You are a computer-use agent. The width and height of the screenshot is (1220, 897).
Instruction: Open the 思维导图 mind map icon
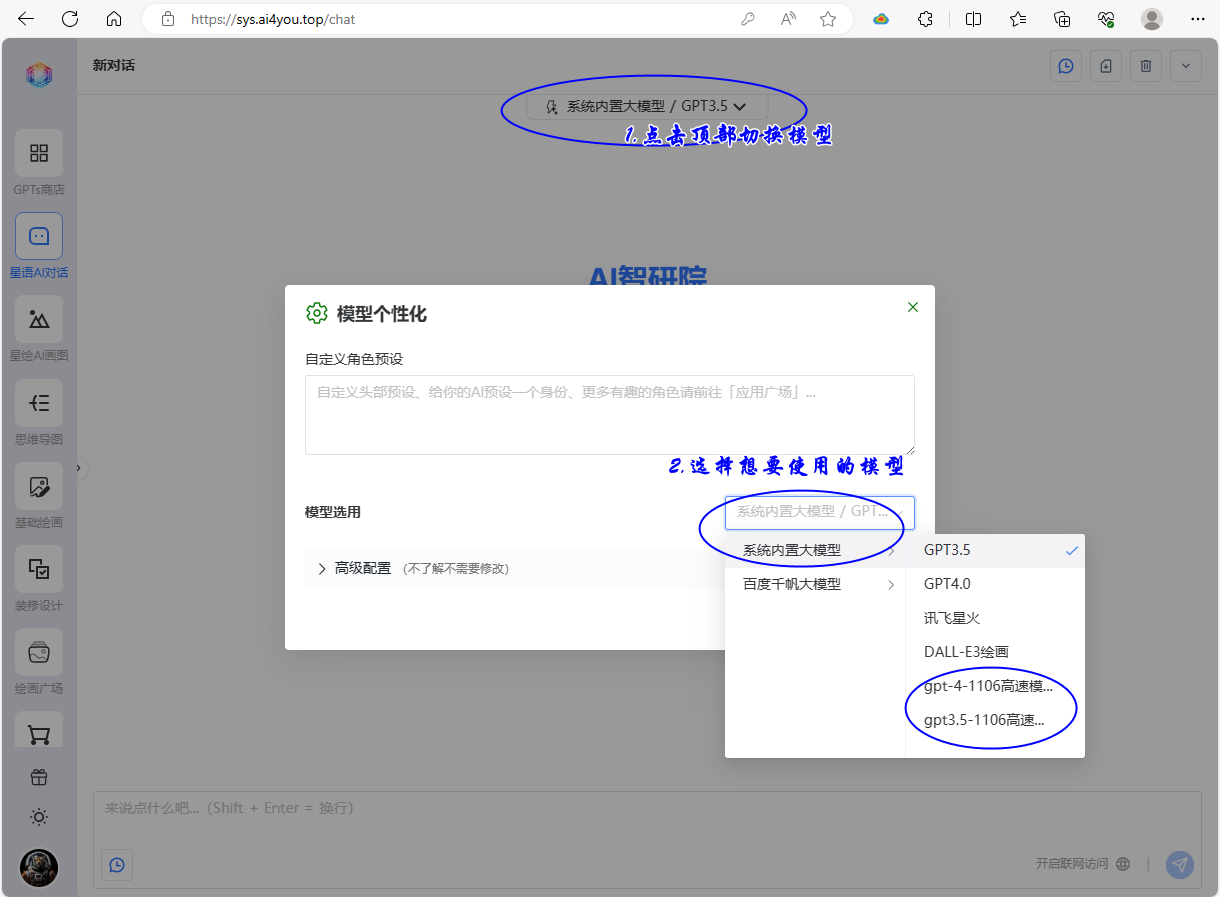coord(39,403)
